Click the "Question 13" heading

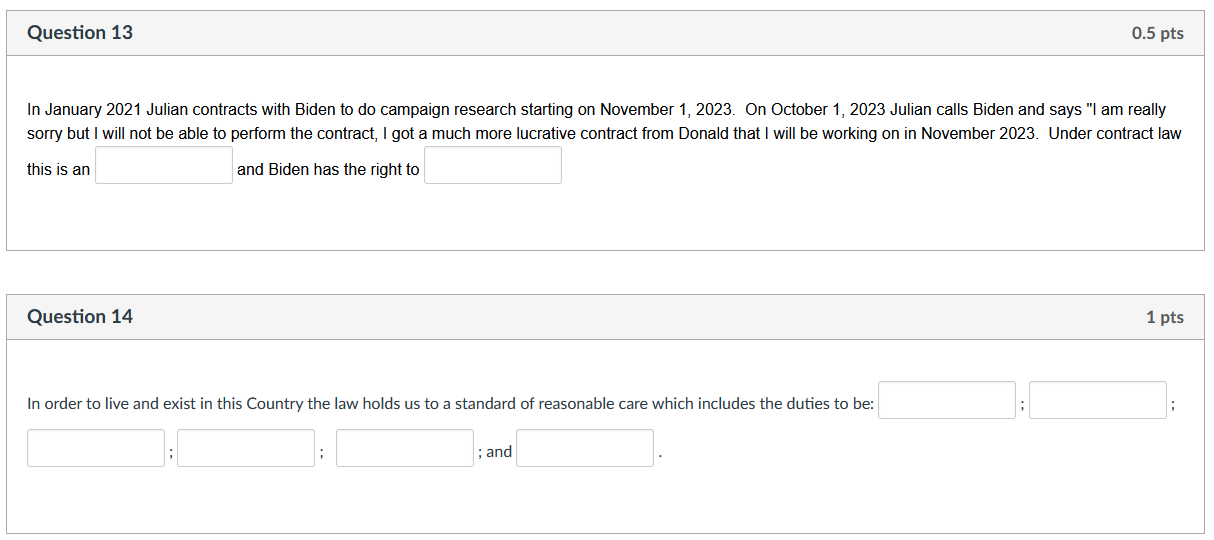point(80,33)
